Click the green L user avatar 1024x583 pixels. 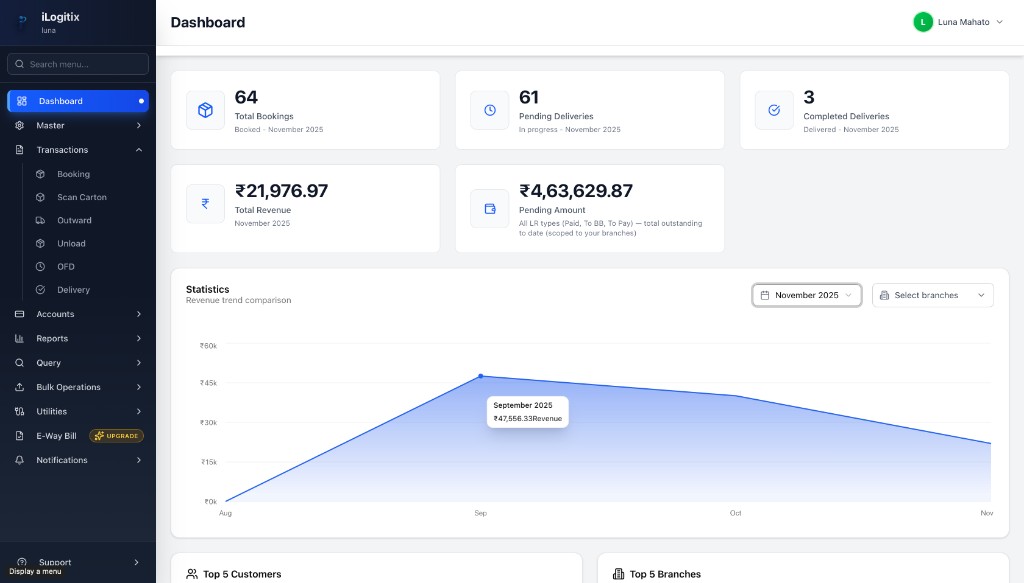click(923, 22)
